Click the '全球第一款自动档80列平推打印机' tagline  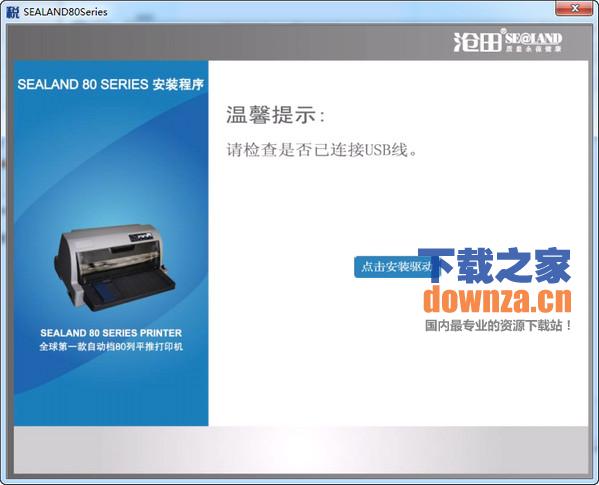(111, 347)
